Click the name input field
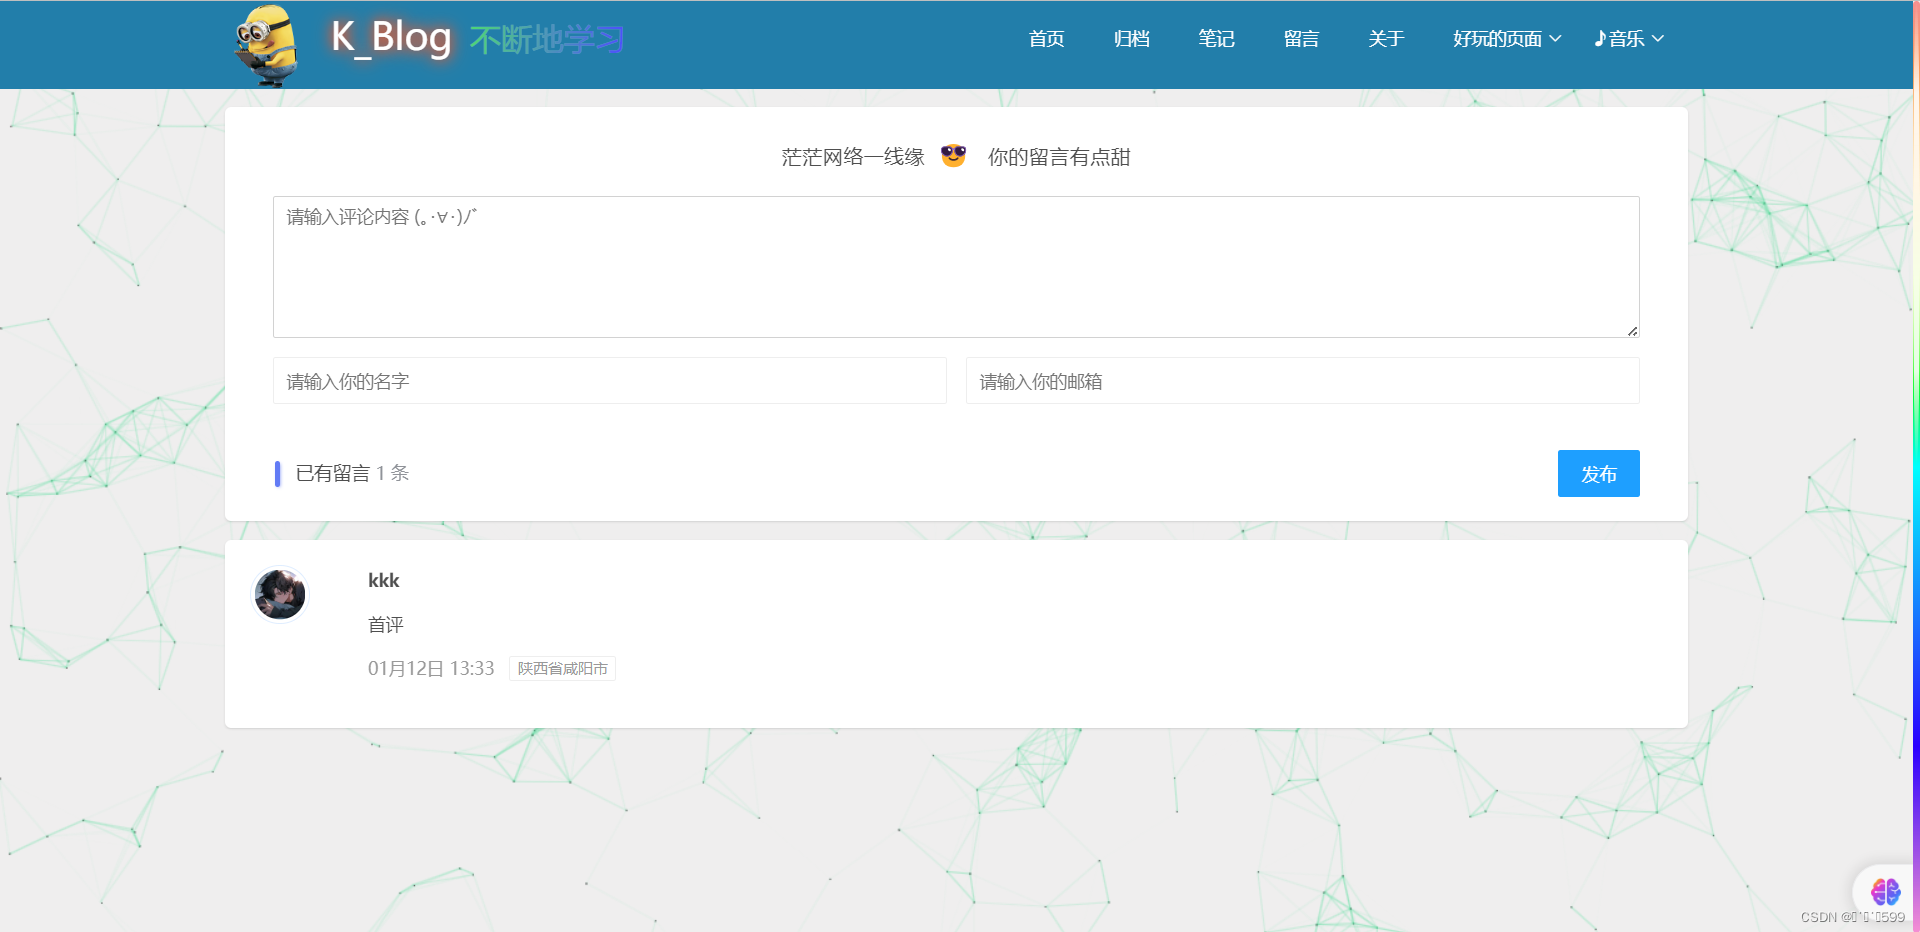 pos(610,381)
